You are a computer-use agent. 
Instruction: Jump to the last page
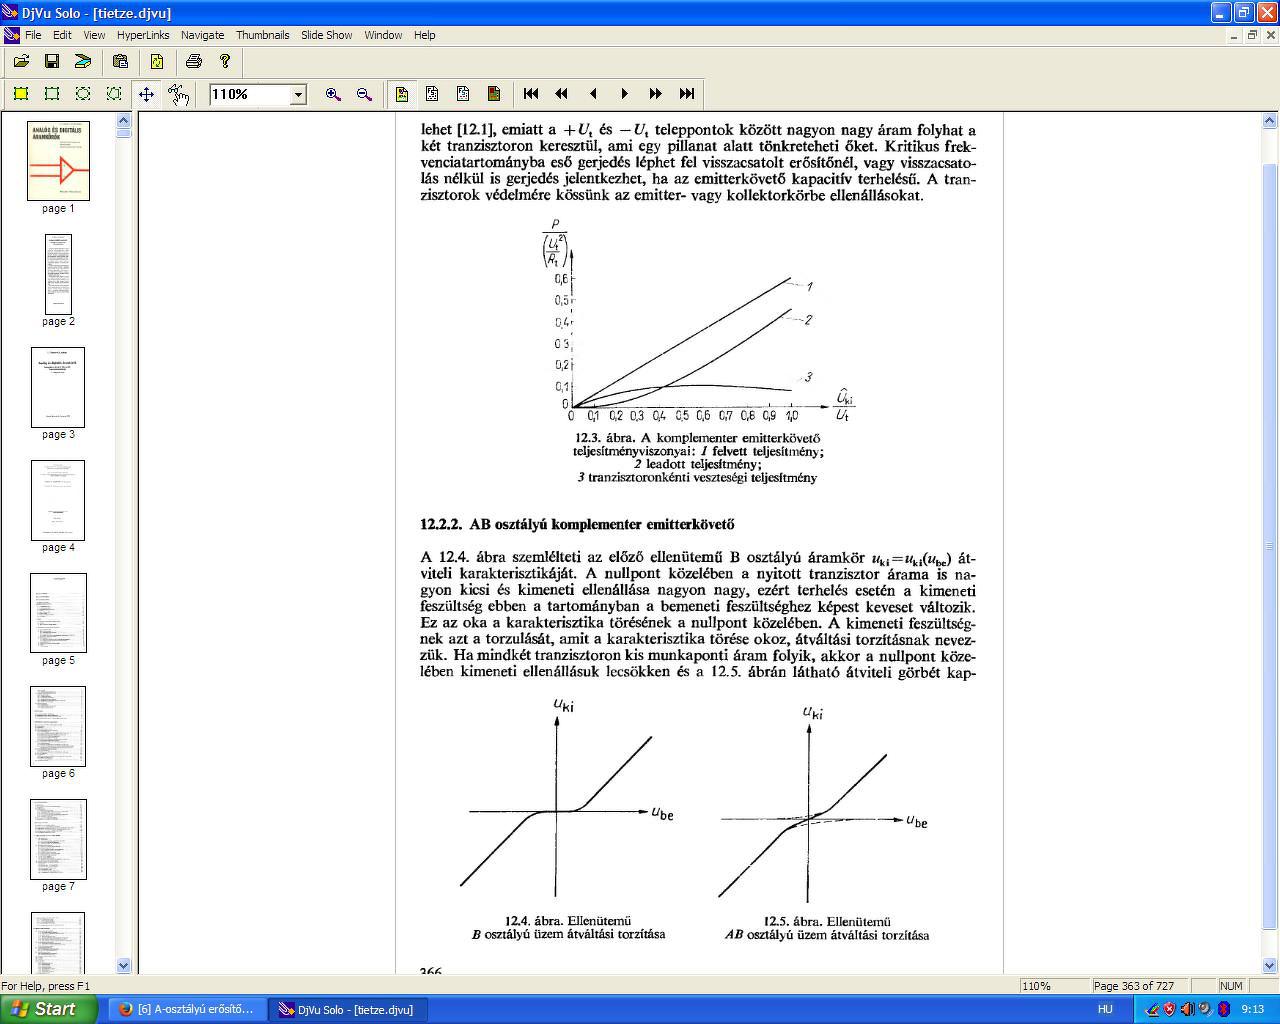point(687,94)
